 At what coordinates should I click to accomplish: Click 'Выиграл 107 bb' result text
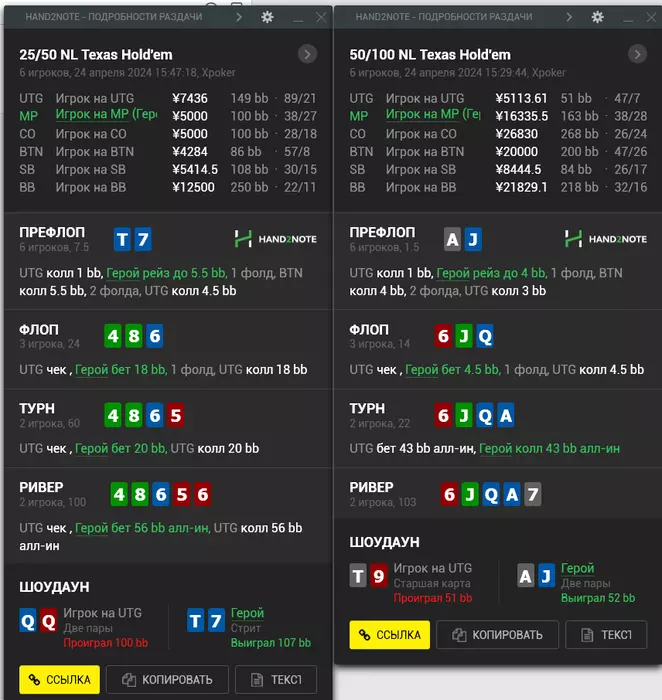click(271, 643)
